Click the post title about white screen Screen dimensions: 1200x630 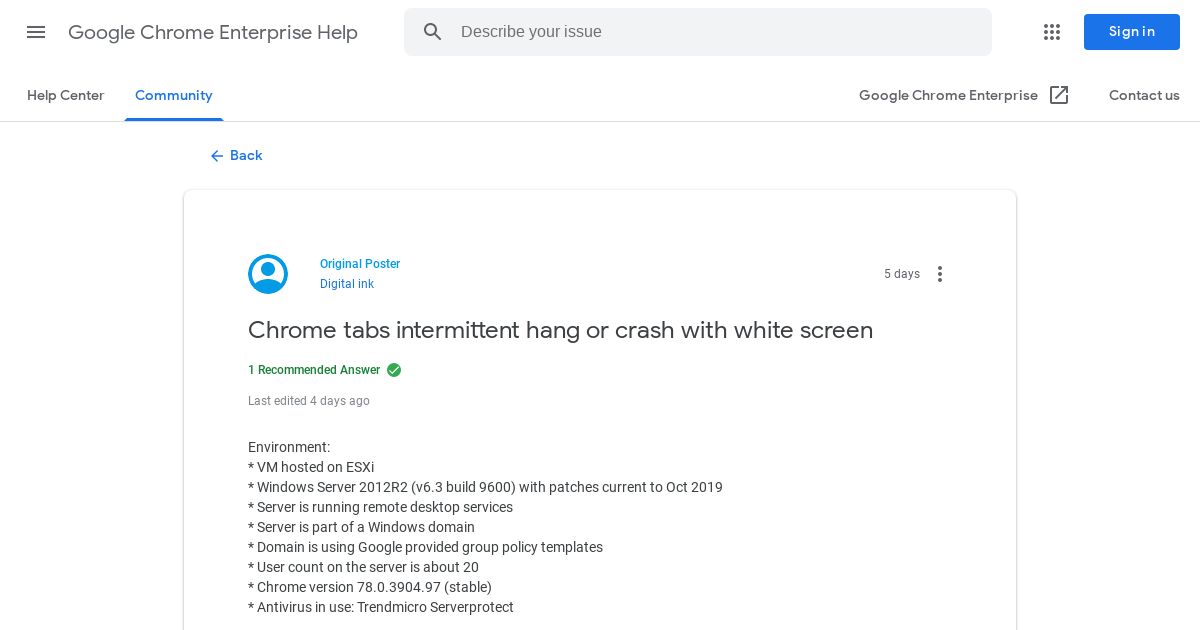tap(560, 330)
